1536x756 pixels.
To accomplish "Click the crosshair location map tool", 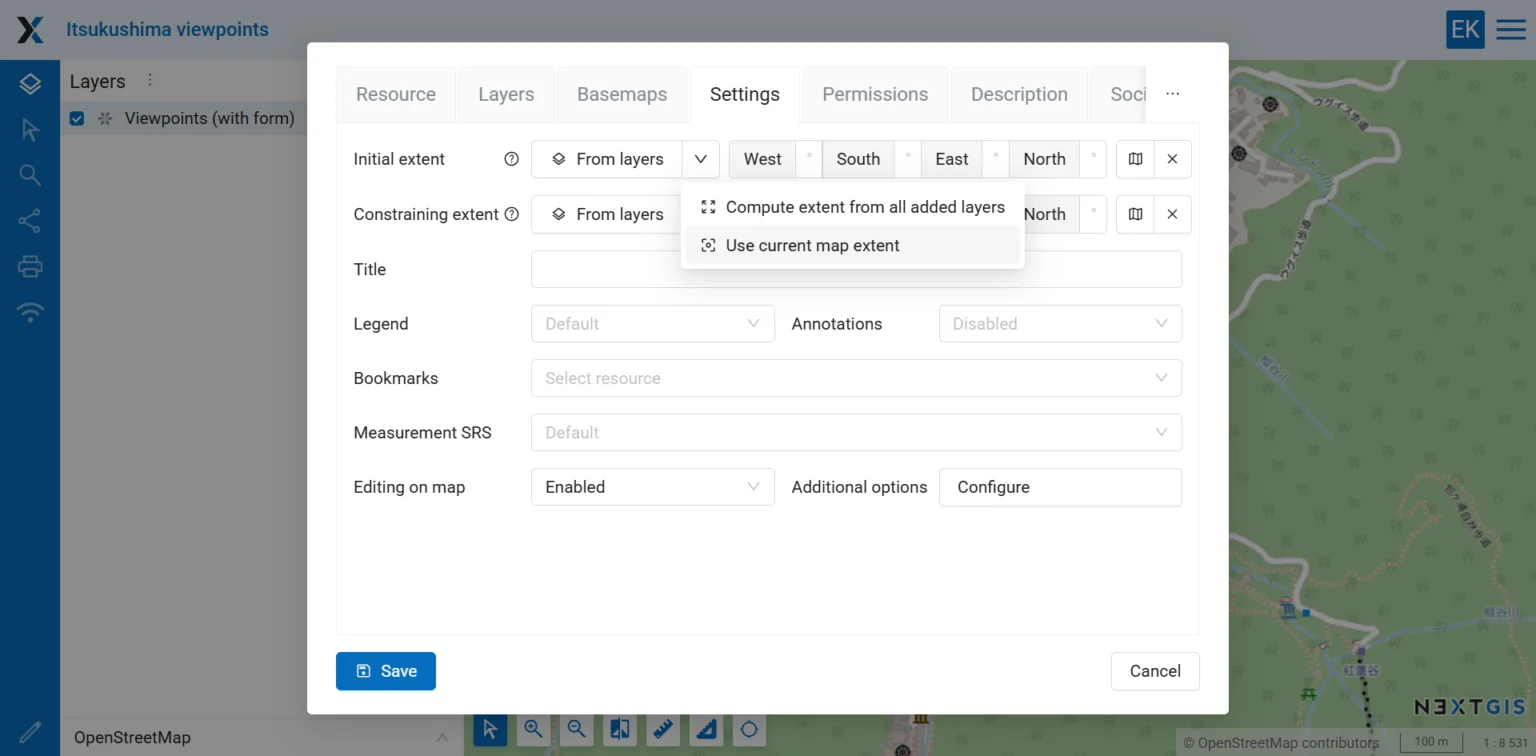I will point(749,729).
